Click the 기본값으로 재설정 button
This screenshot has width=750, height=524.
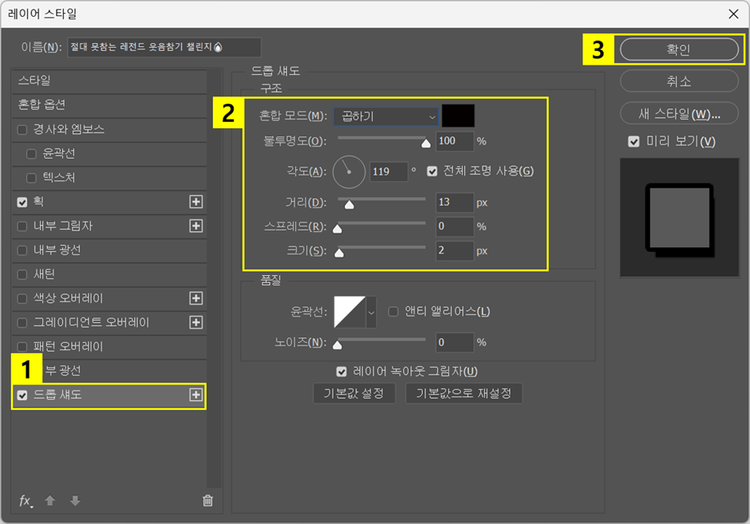pyautogui.click(x=463, y=393)
